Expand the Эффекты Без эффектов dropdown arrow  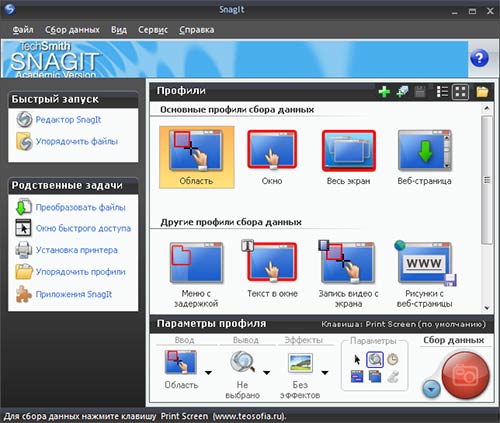(325, 373)
